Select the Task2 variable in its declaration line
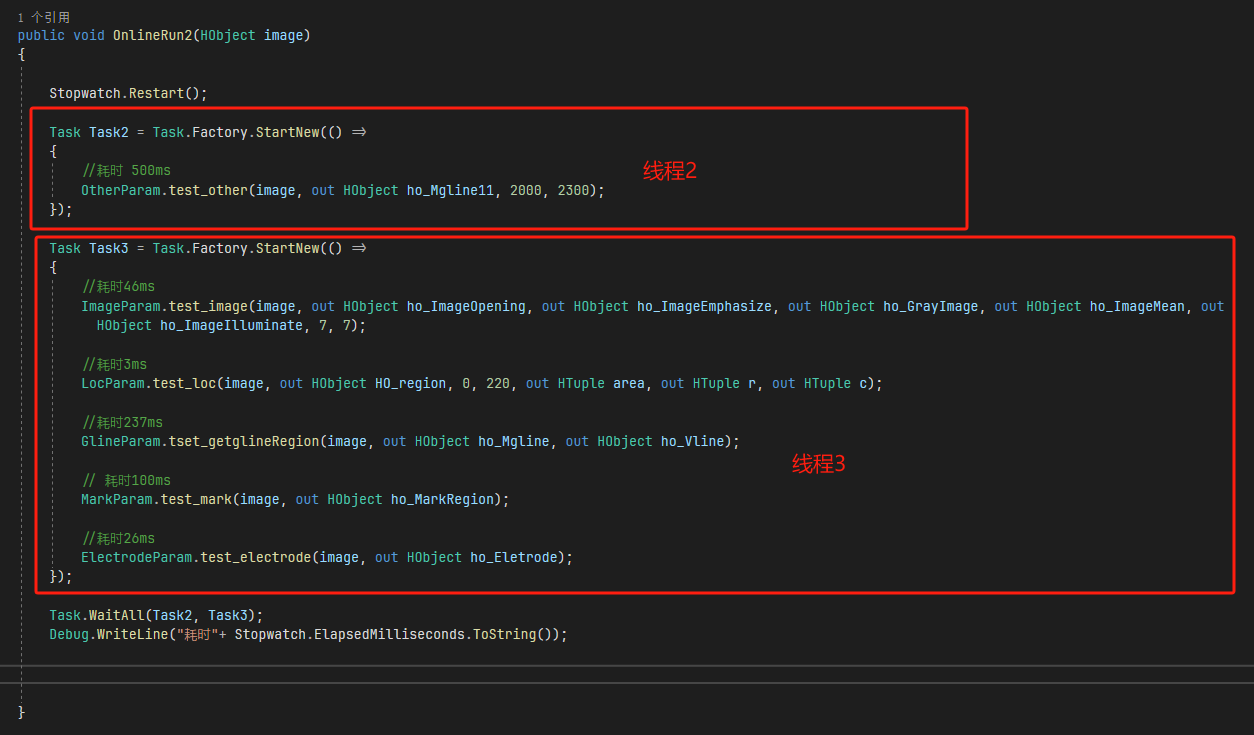This screenshot has height=735, width=1254. (109, 132)
